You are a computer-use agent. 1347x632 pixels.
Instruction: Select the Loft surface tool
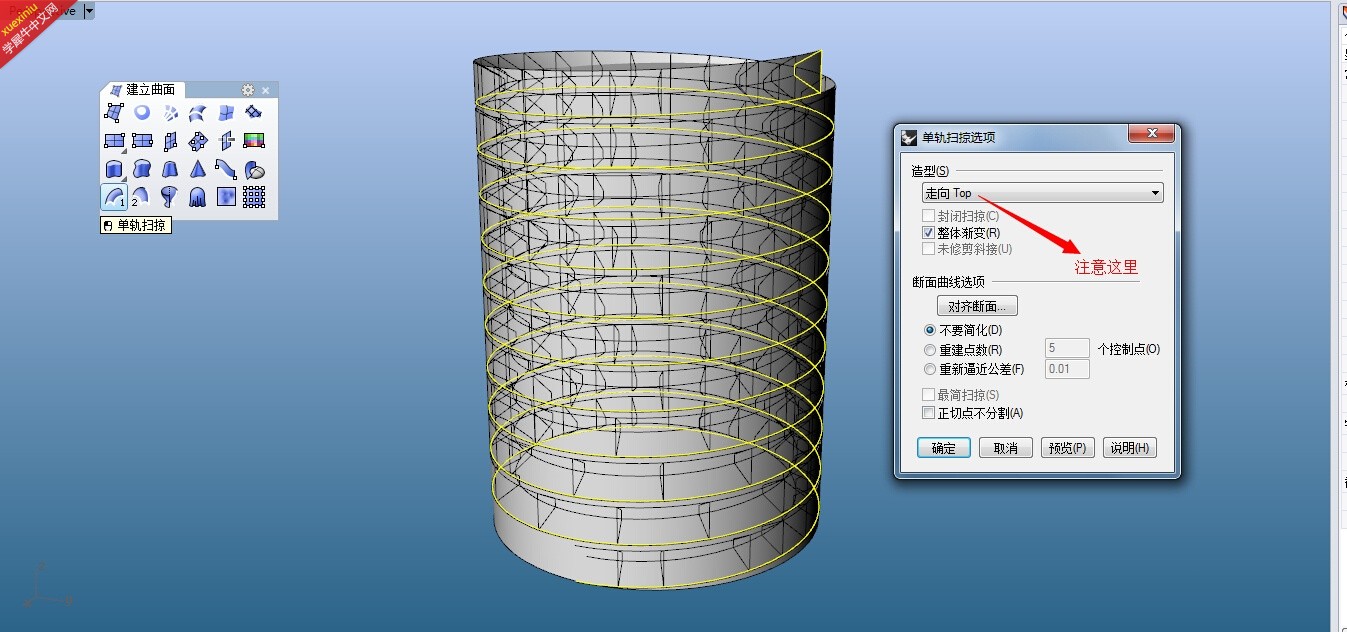[198, 113]
